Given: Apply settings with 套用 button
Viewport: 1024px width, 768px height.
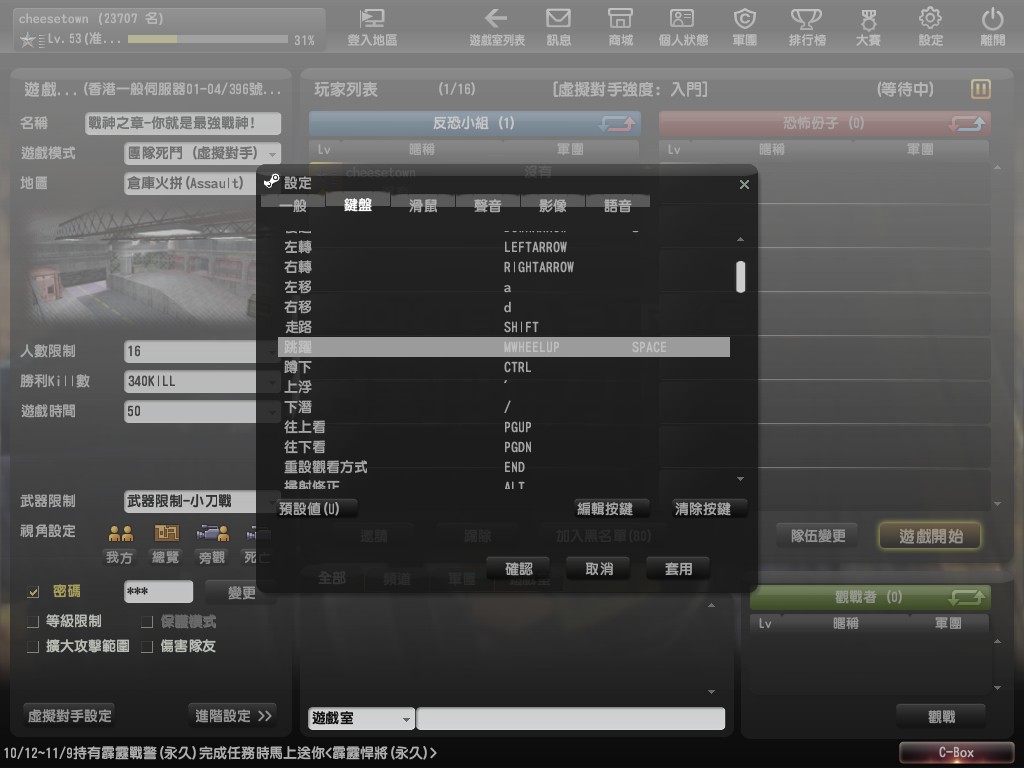Looking at the screenshot, I should click(679, 569).
